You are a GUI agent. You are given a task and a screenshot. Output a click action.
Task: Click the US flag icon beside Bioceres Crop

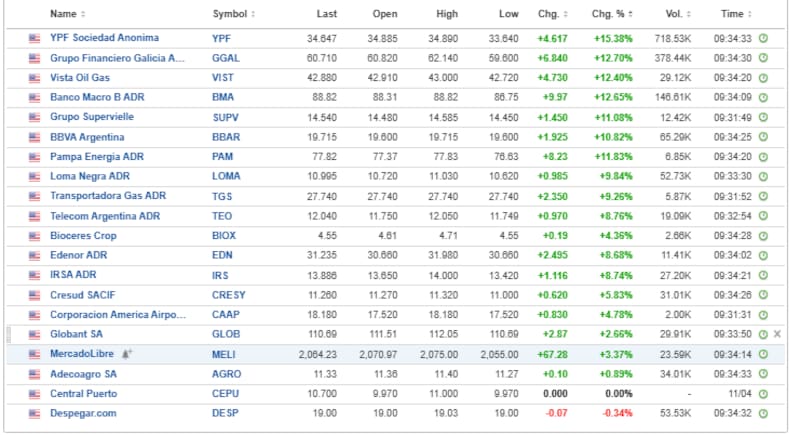34,236
